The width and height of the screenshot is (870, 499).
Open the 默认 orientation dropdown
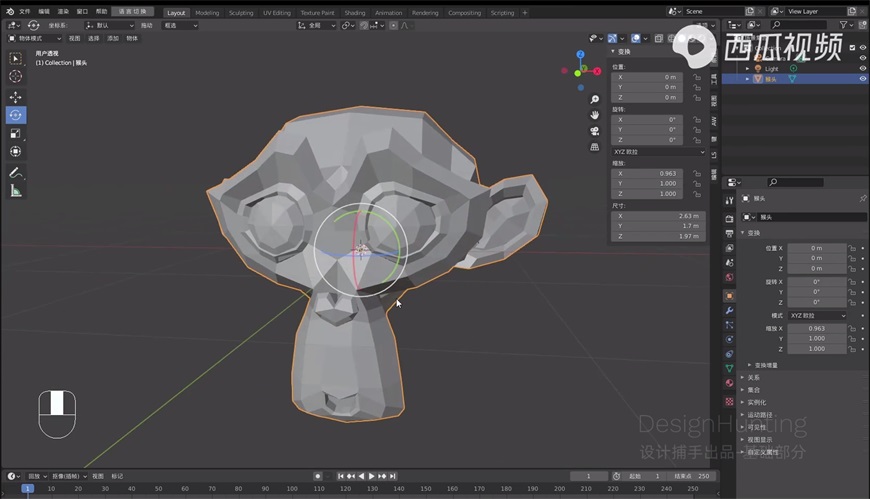tap(109, 26)
